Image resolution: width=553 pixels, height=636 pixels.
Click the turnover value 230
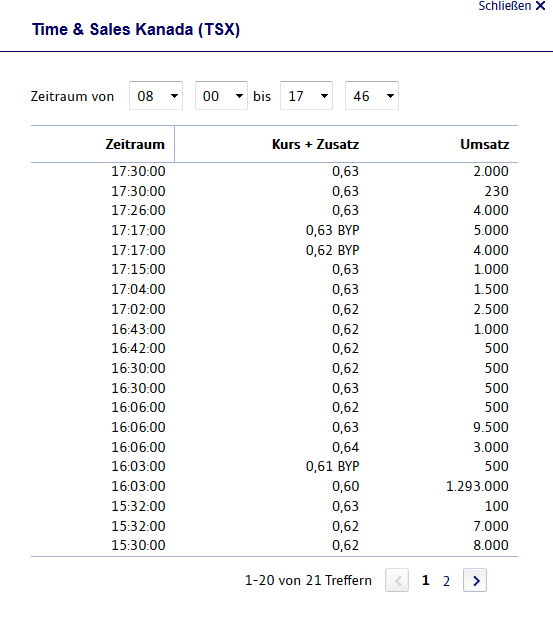(496, 191)
